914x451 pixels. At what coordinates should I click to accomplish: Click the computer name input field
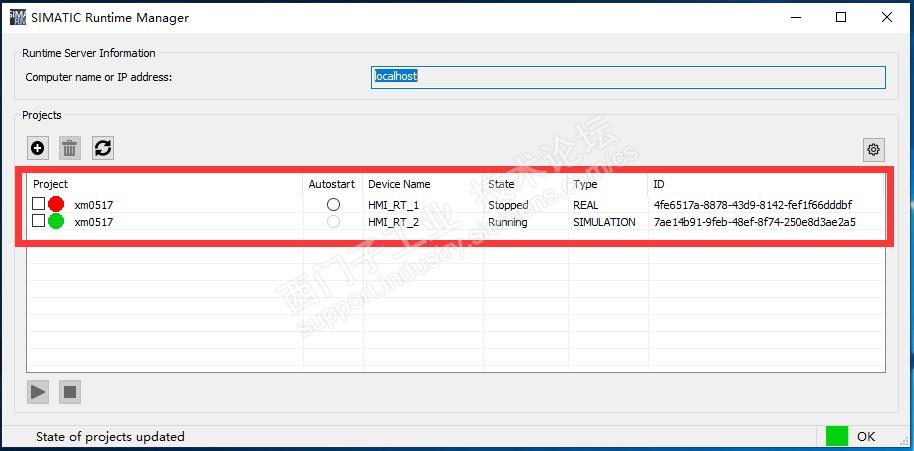tap(628, 77)
